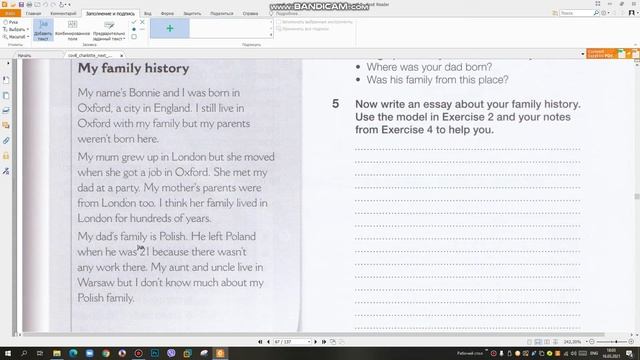Open the Pages thumbnails panel in left sidebar
Viewport: 640px width, 360px height.
[6, 96]
